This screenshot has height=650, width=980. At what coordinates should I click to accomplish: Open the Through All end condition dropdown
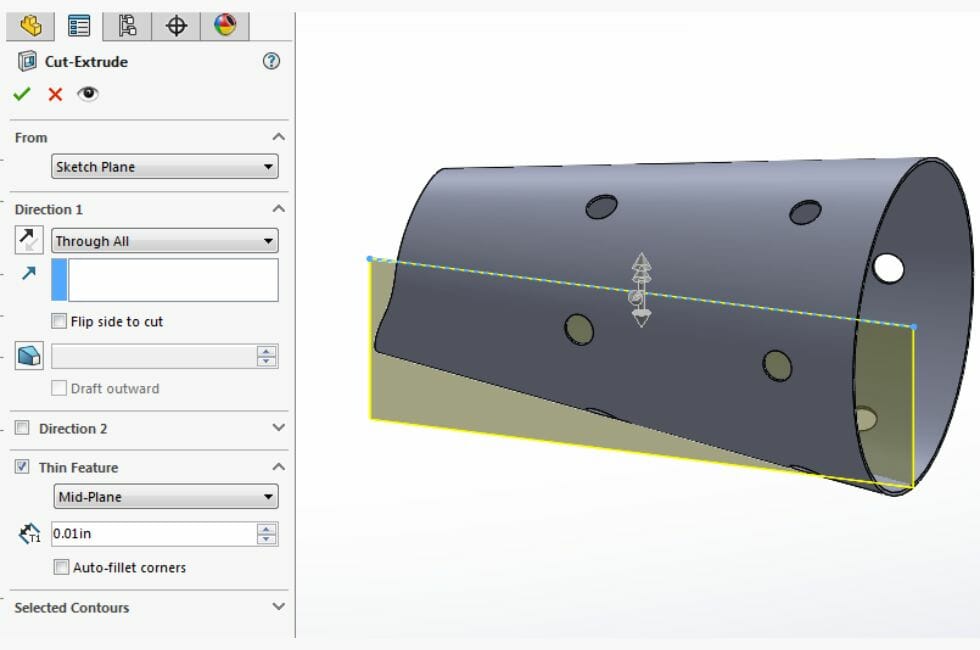point(165,240)
